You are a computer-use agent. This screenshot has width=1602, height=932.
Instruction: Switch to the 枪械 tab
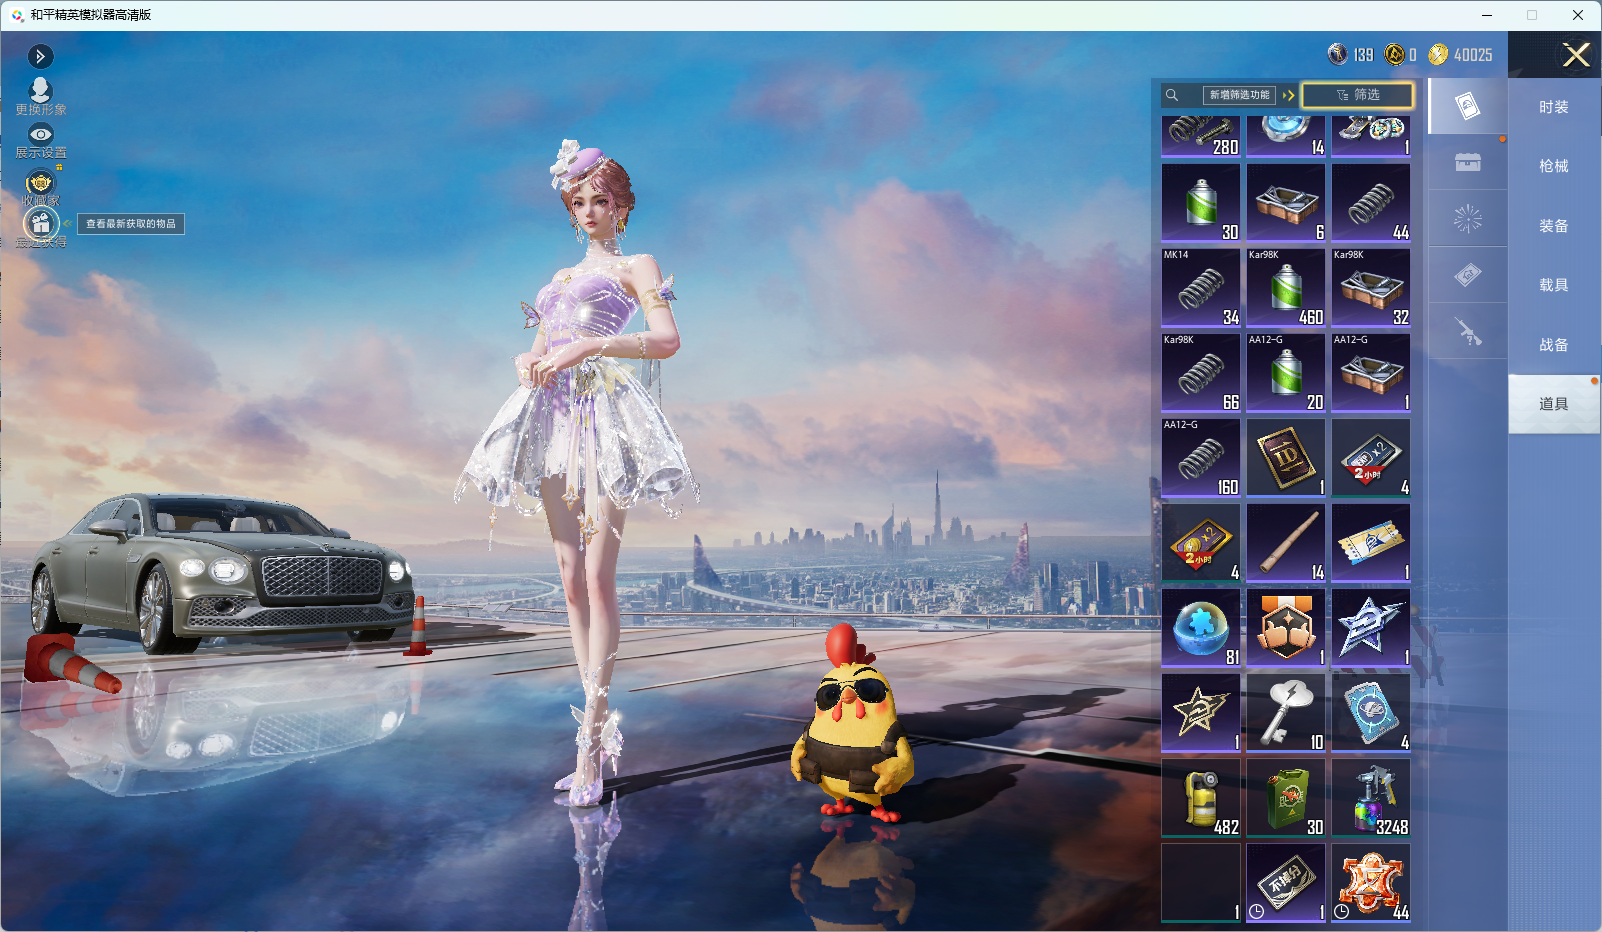pyautogui.click(x=1553, y=166)
